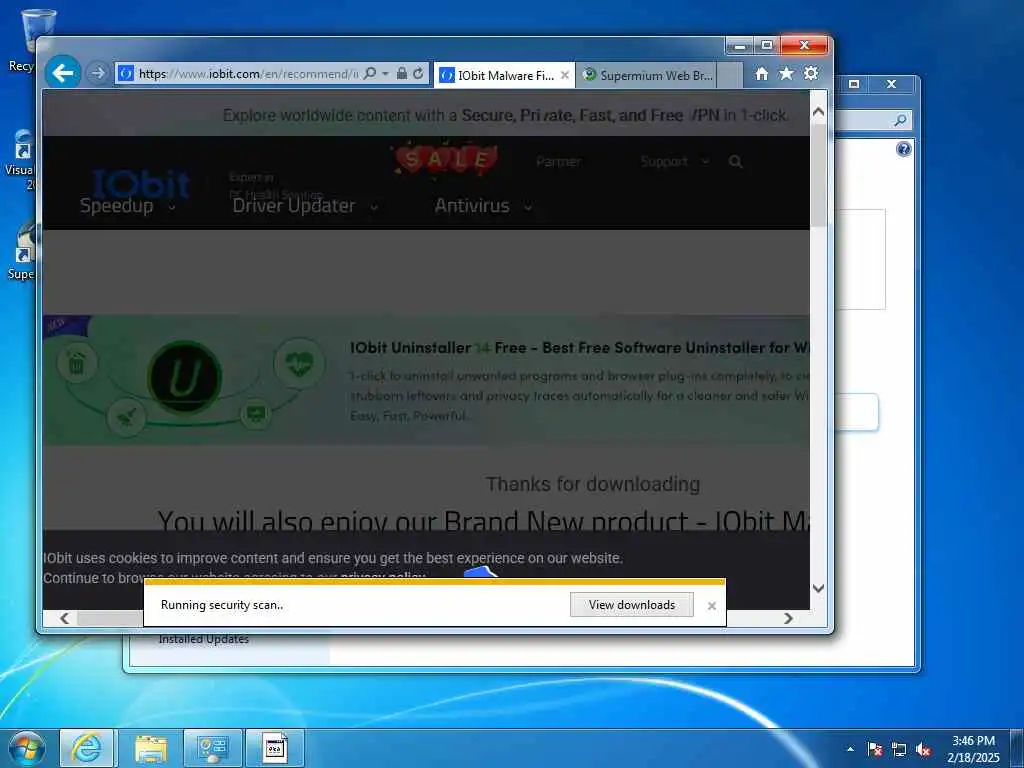This screenshot has height=768, width=1024.
Task: Expand the Driver Updater navigation menu
Action: (x=305, y=206)
